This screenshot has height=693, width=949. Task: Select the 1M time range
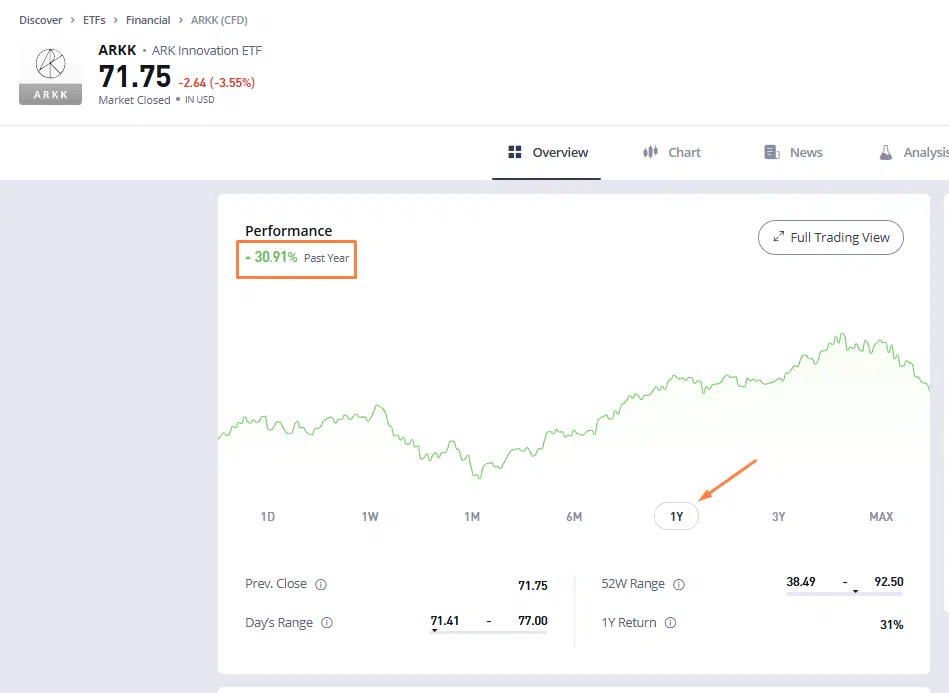click(x=472, y=517)
